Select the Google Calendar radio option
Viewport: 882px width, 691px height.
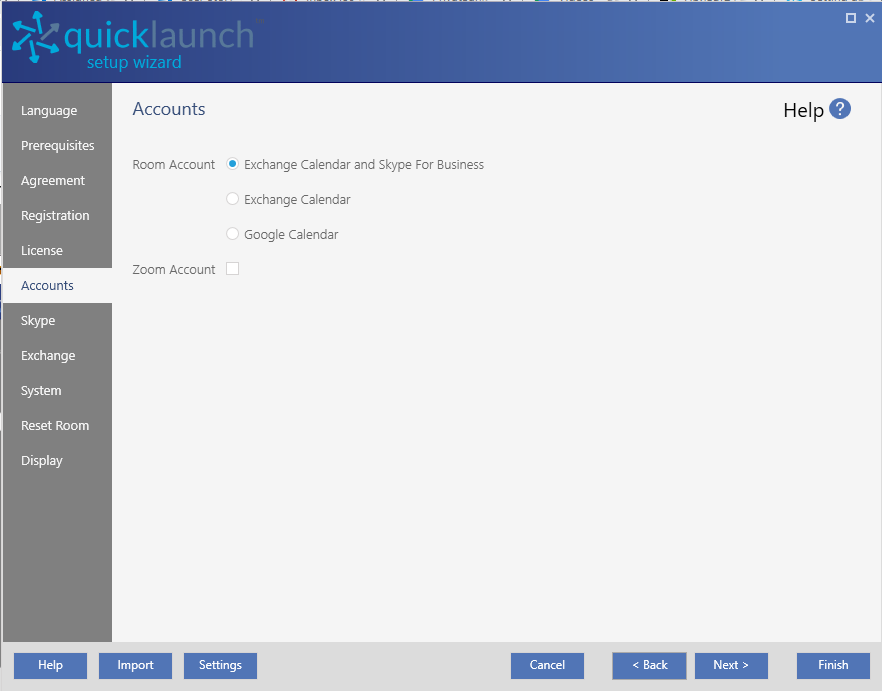point(232,234)
